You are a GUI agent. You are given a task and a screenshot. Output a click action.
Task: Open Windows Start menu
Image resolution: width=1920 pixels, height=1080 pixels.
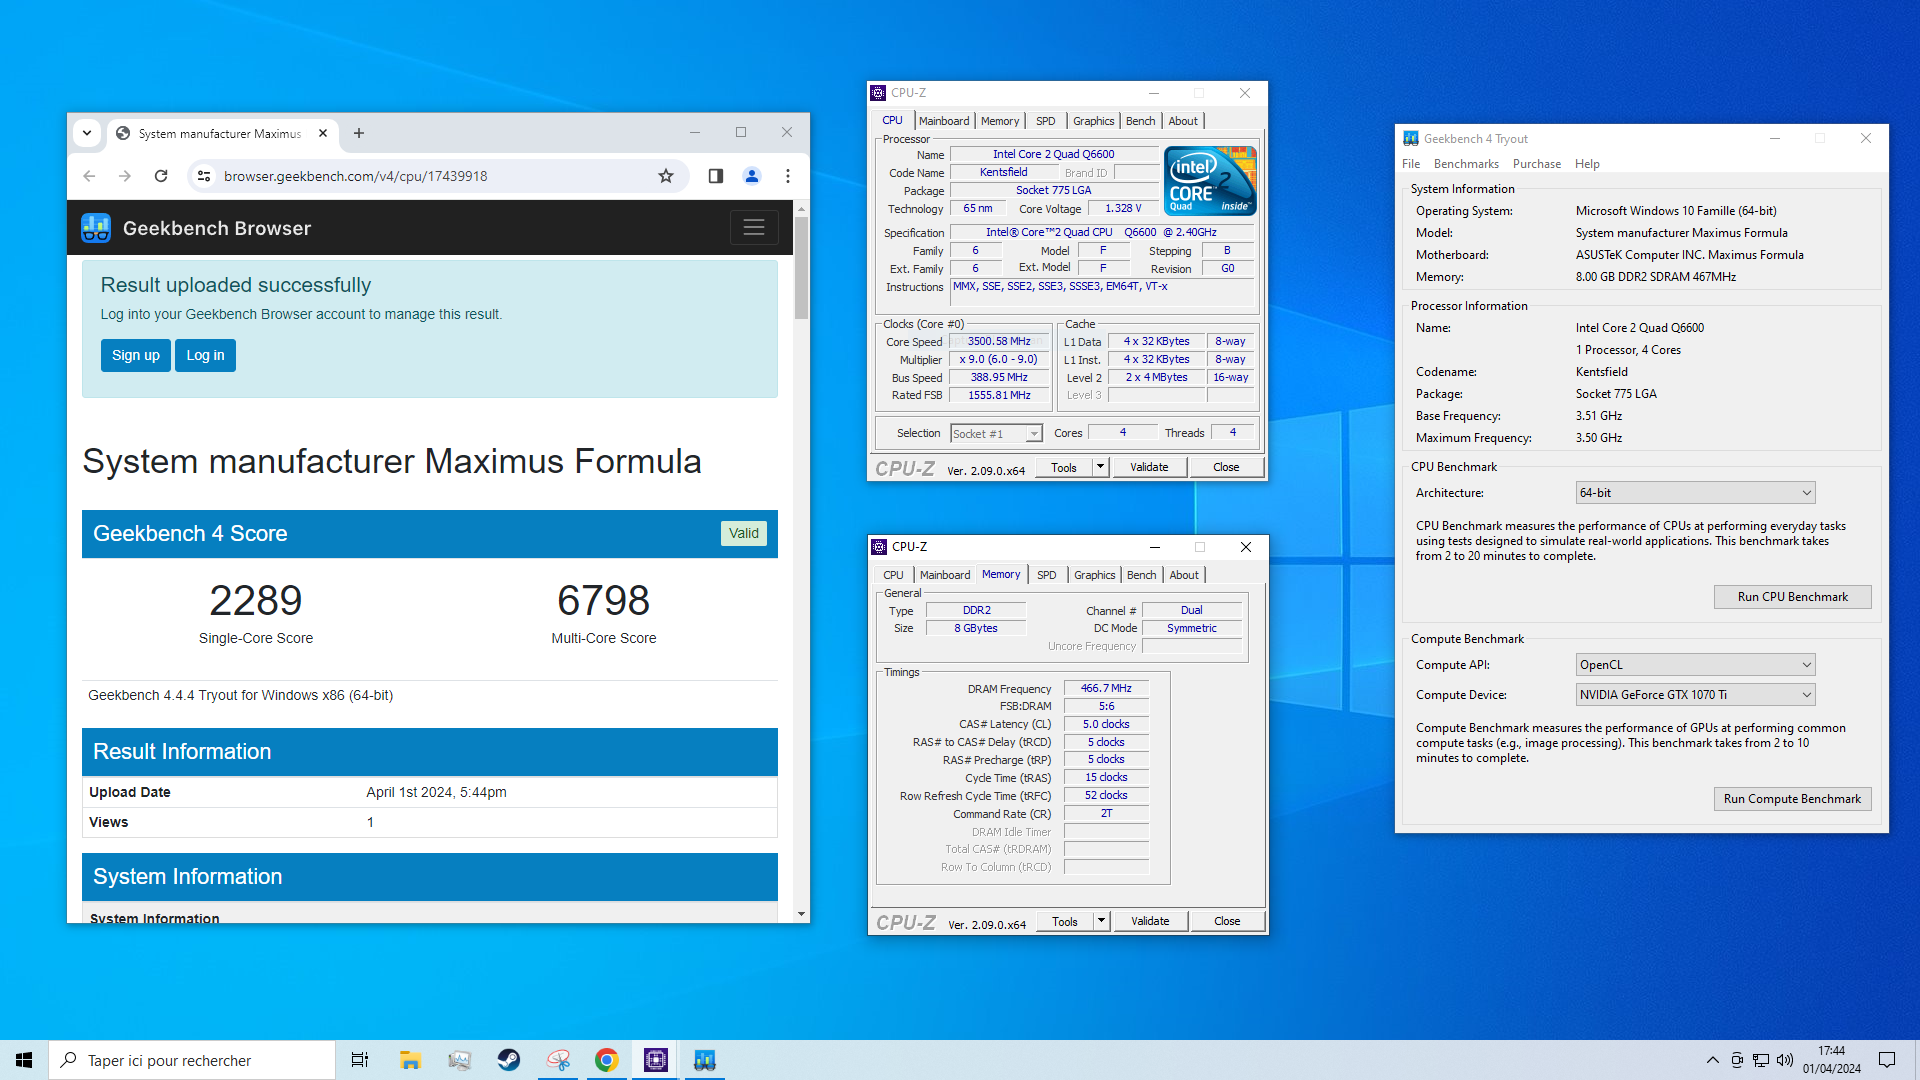coord(24,1060)
